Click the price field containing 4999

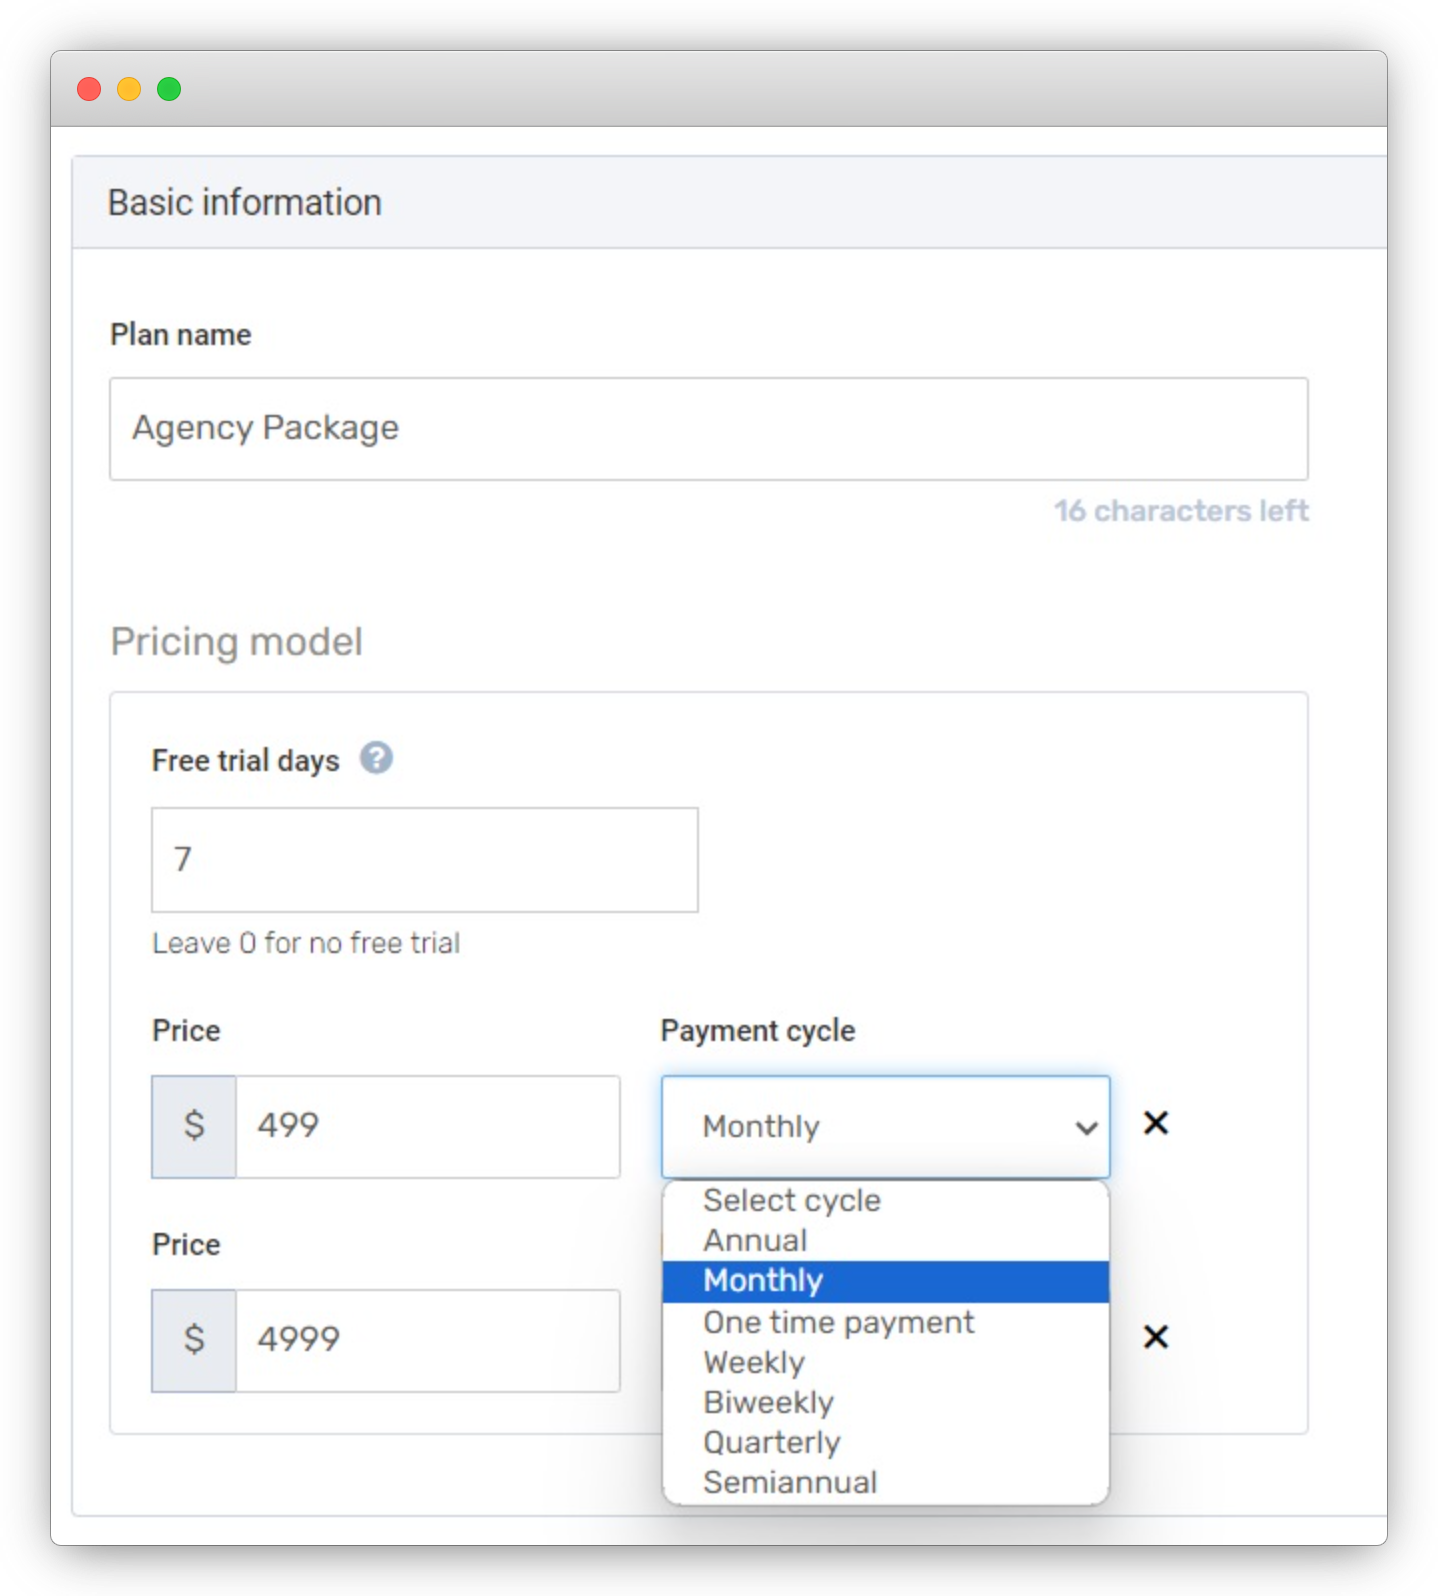428,1341
